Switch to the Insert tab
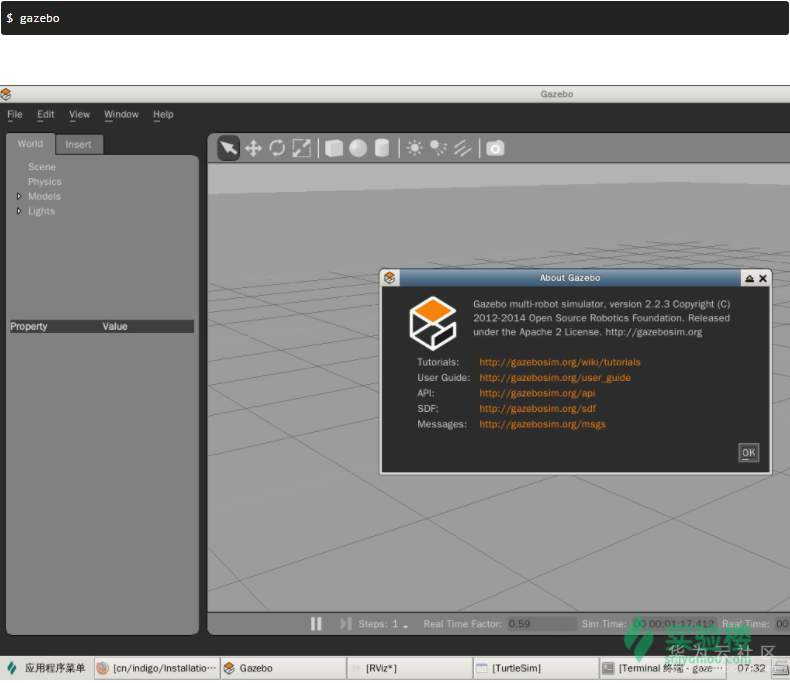Viewport: 790px width, 683px height. [79, 145]
